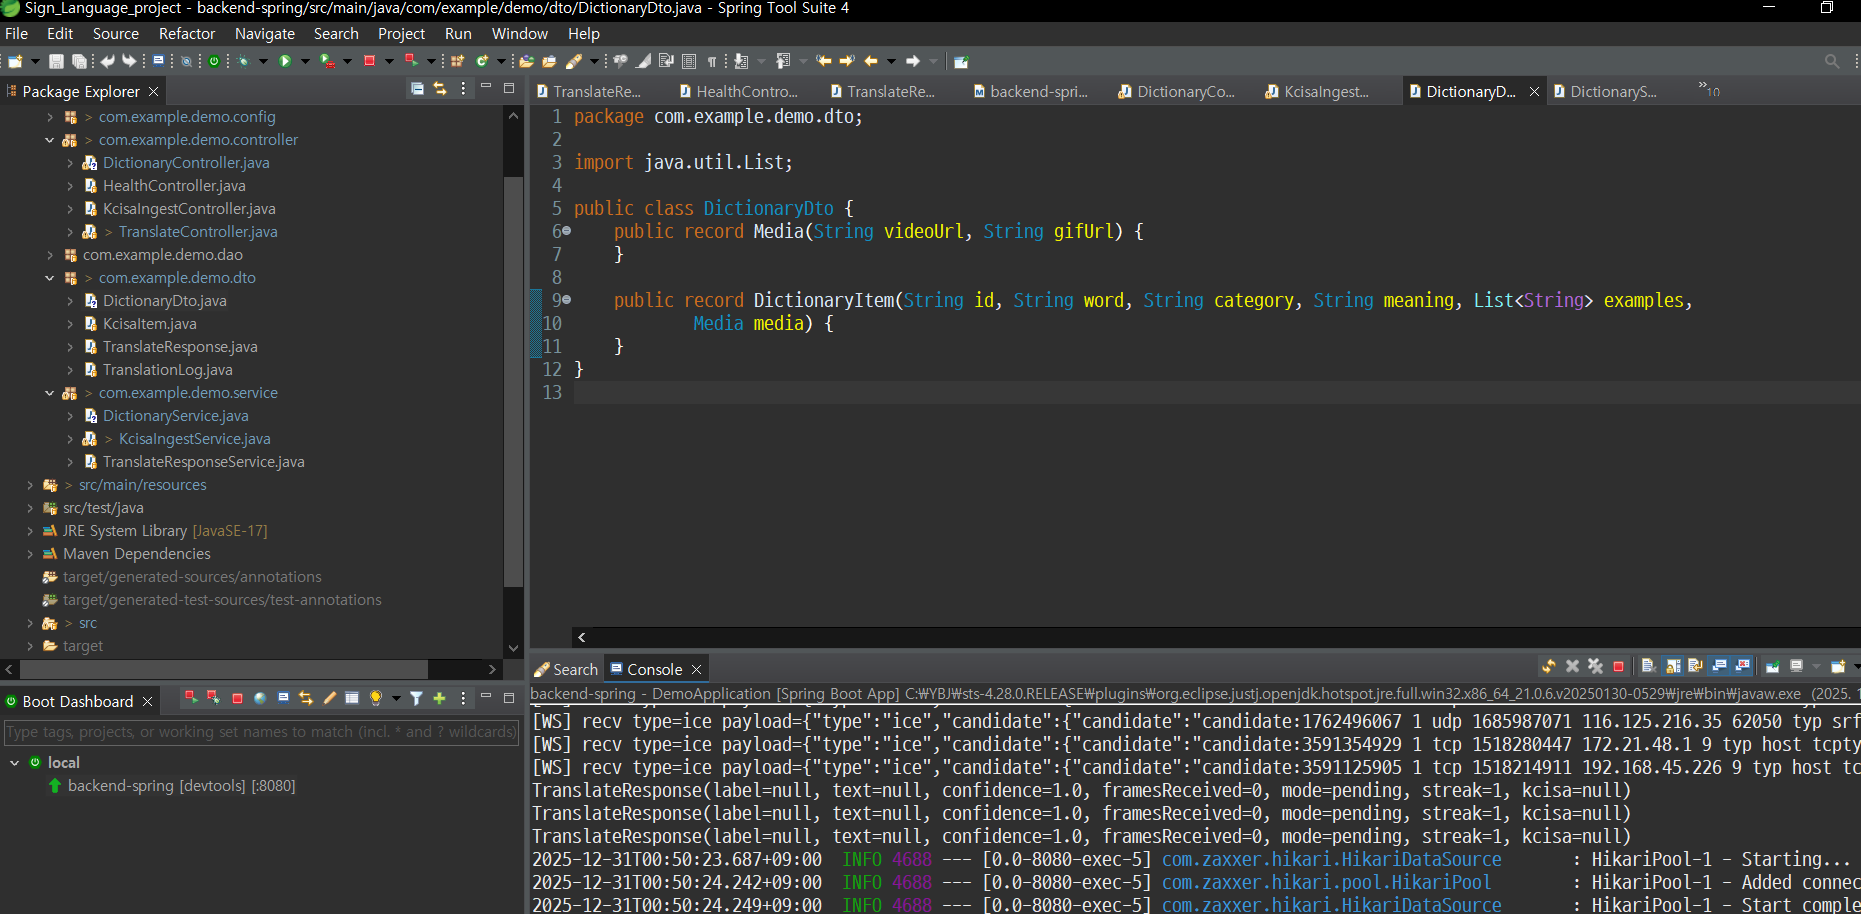The image size is (1861, 914).
Task: Click the Boot Dashboard filter funnel icon
Action: 416,698
